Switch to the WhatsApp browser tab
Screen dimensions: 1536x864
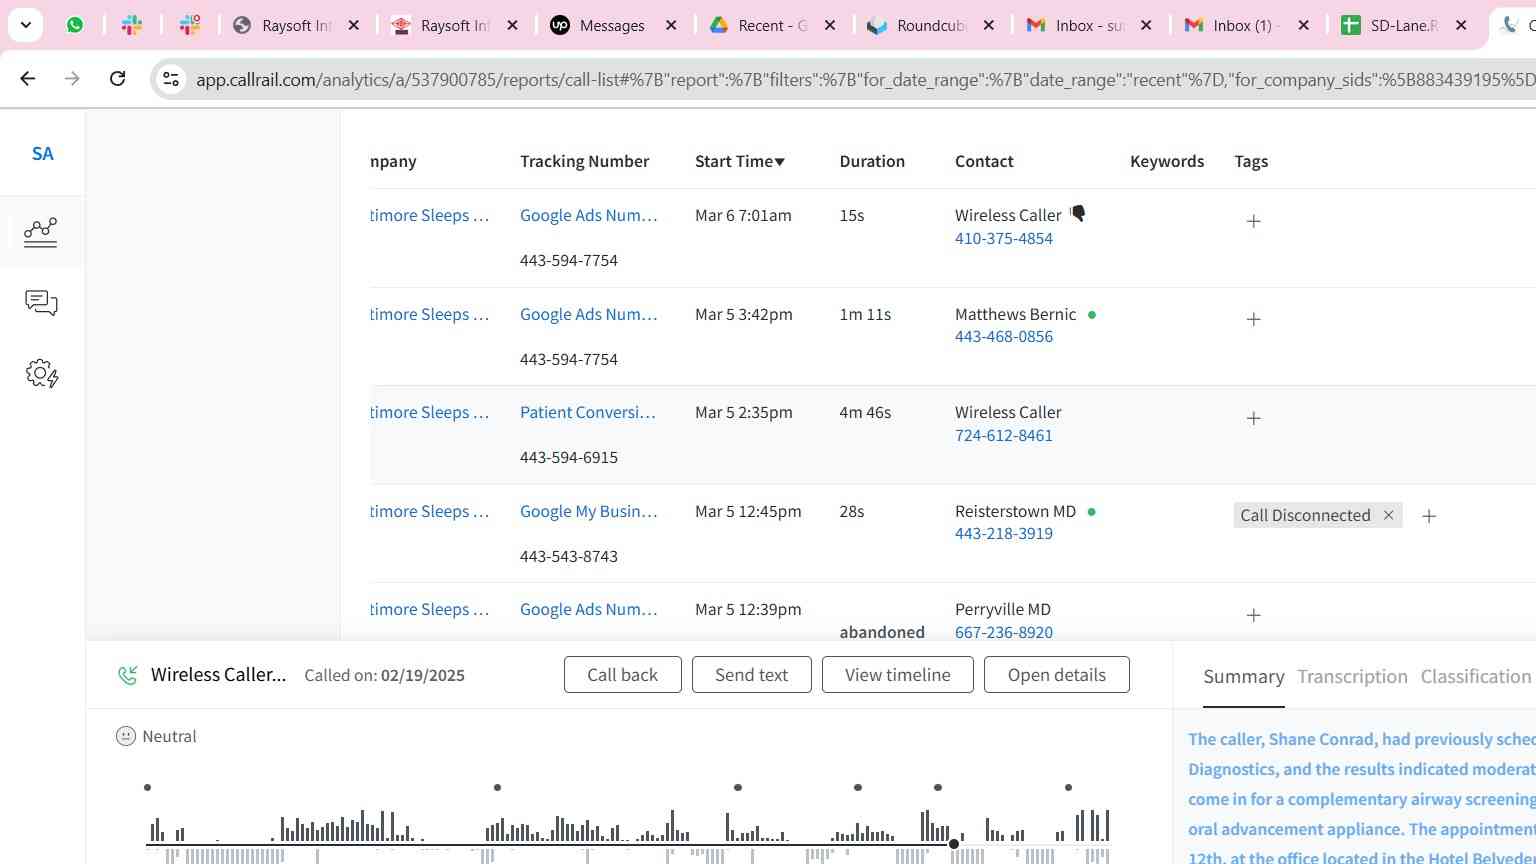coord(75,25)
